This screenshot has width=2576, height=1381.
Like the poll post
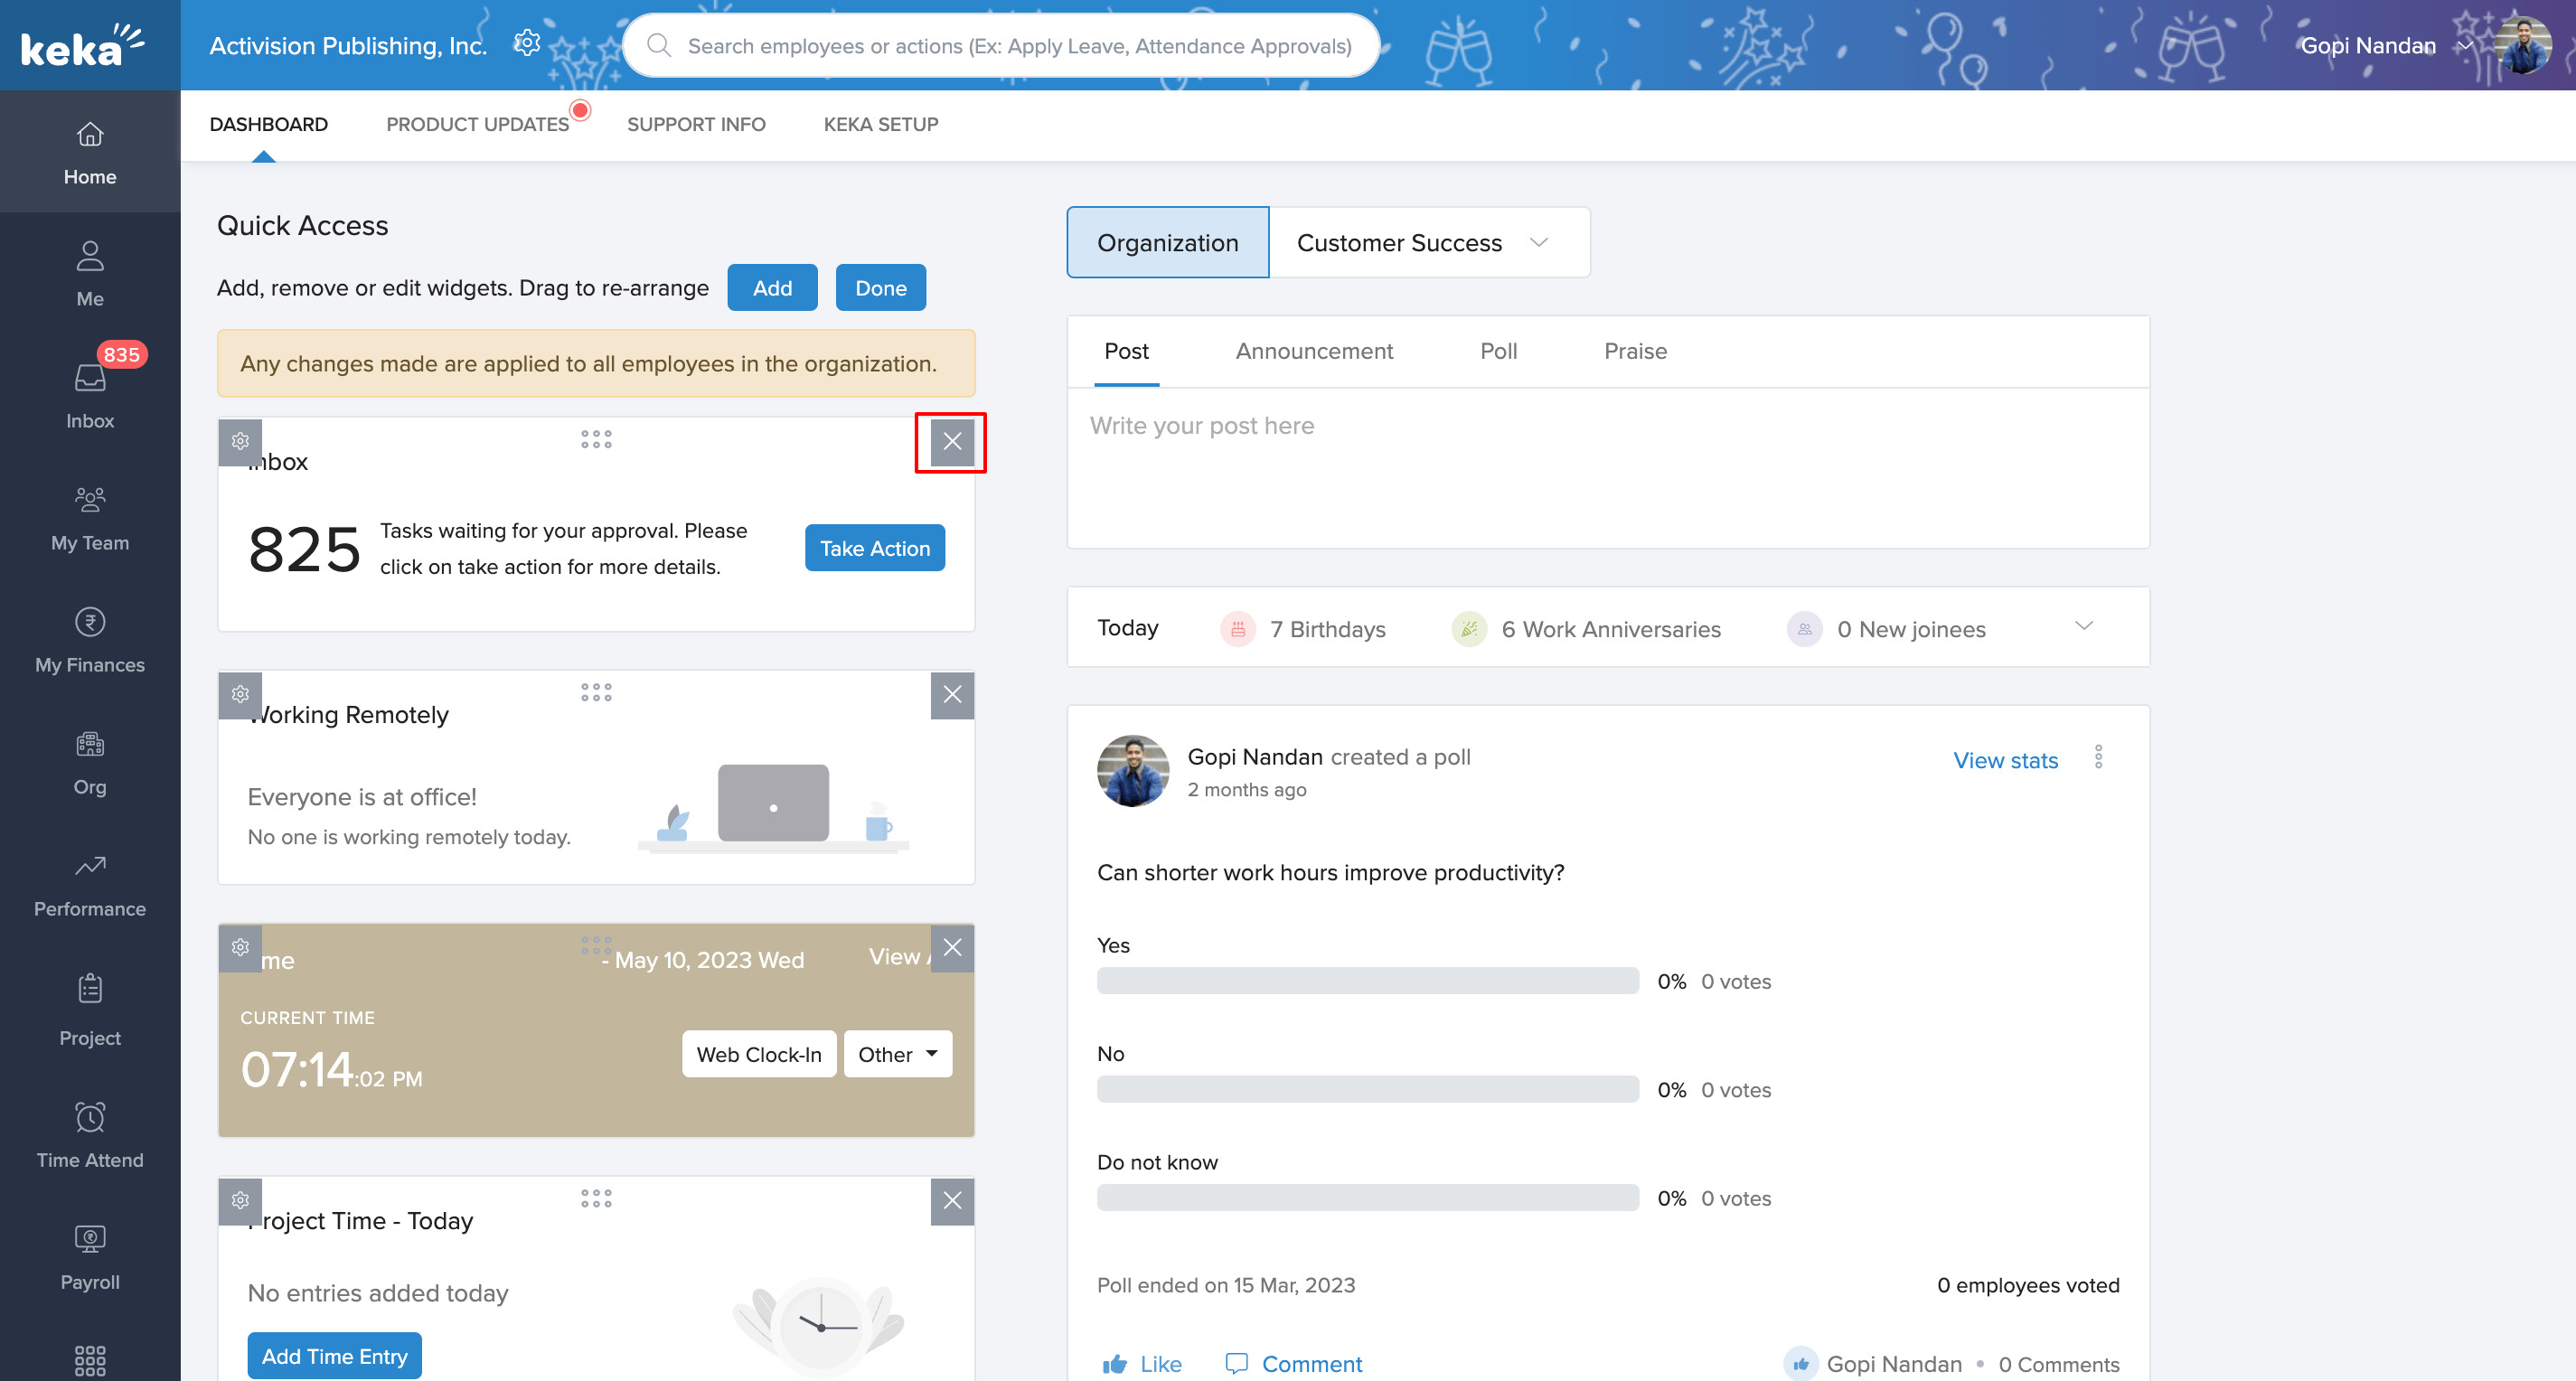click(x=1142, y=1364)
